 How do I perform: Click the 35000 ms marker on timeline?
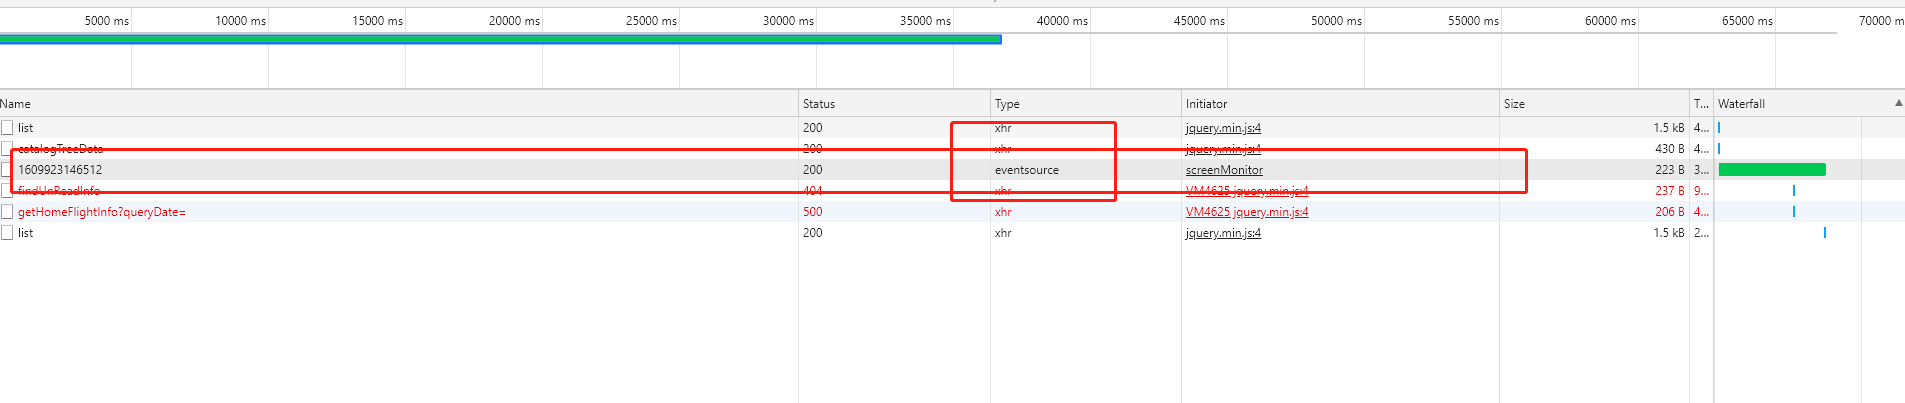925,21
